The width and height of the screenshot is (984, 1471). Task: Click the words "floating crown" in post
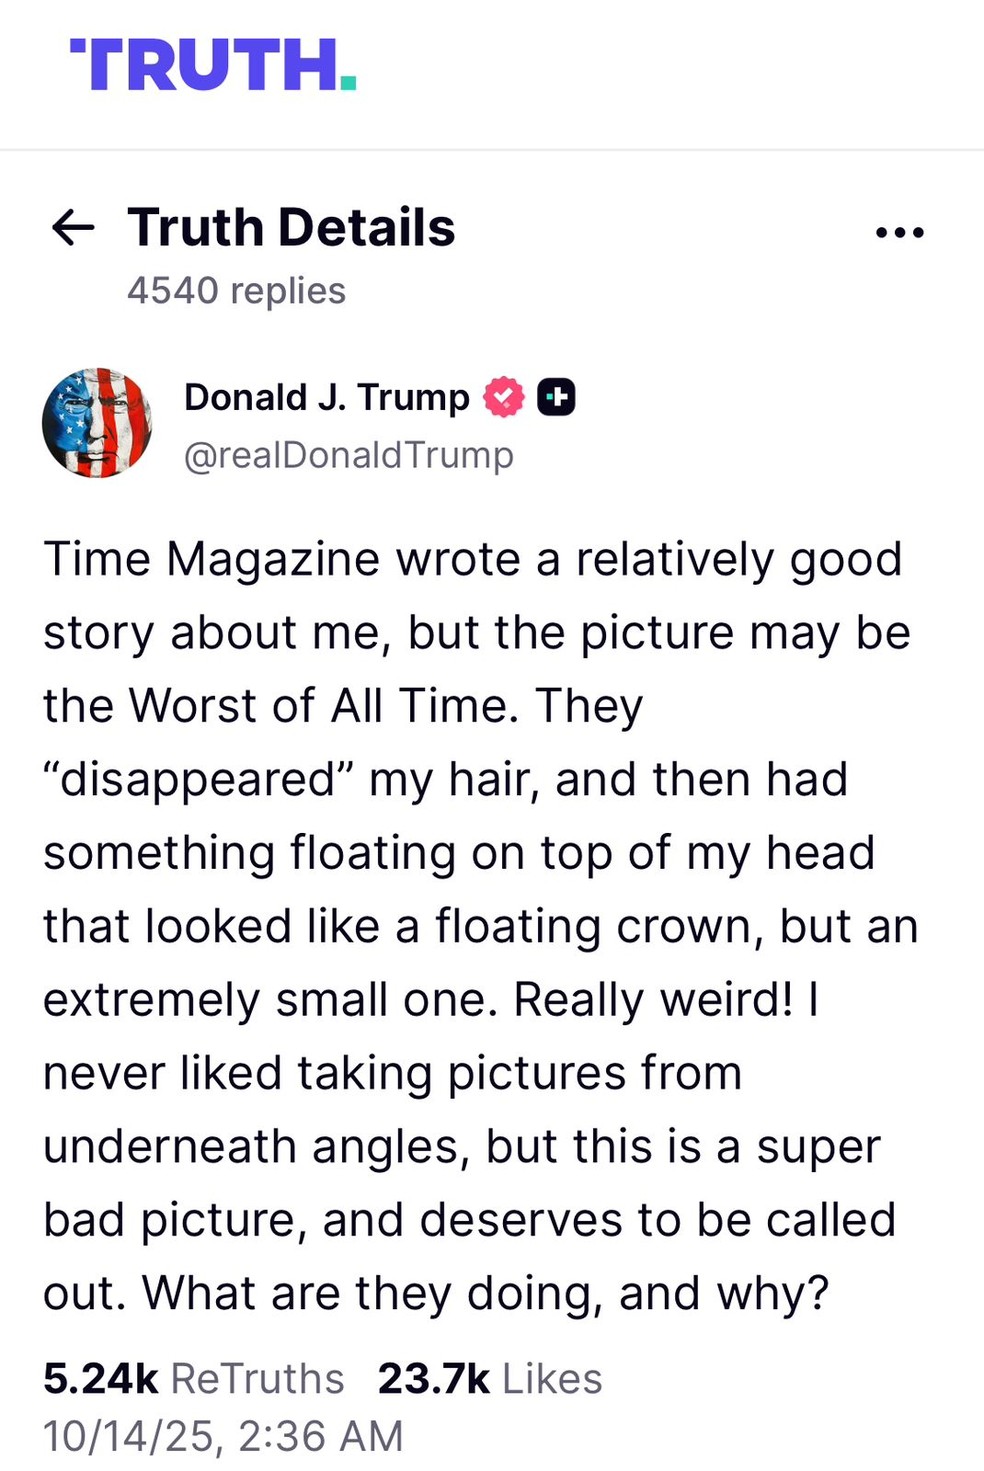coord(598,927)
